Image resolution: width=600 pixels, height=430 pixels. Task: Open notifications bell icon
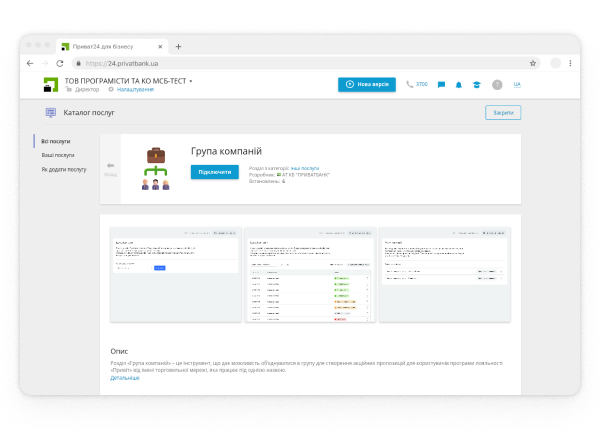(459, 85)
